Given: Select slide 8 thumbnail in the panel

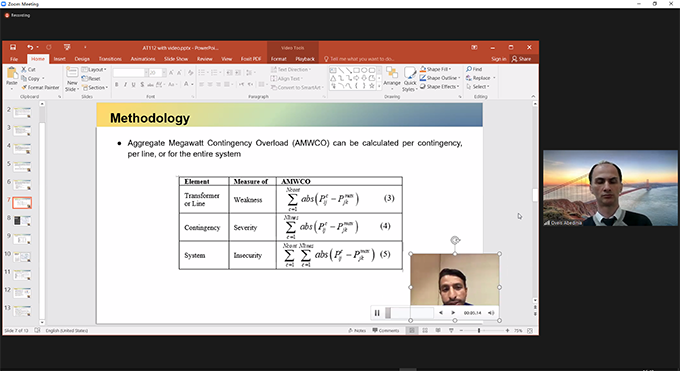Looking at the screenshot, I should click(x=22, y=221).
